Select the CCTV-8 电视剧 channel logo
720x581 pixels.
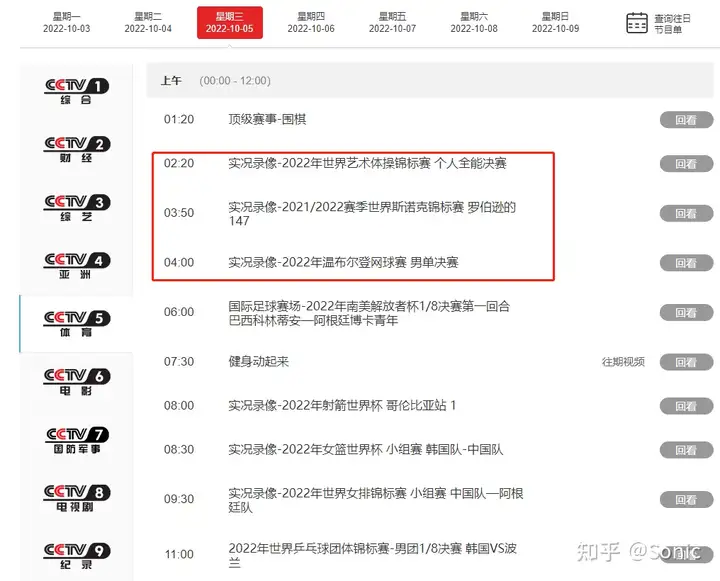click(77, 498)
